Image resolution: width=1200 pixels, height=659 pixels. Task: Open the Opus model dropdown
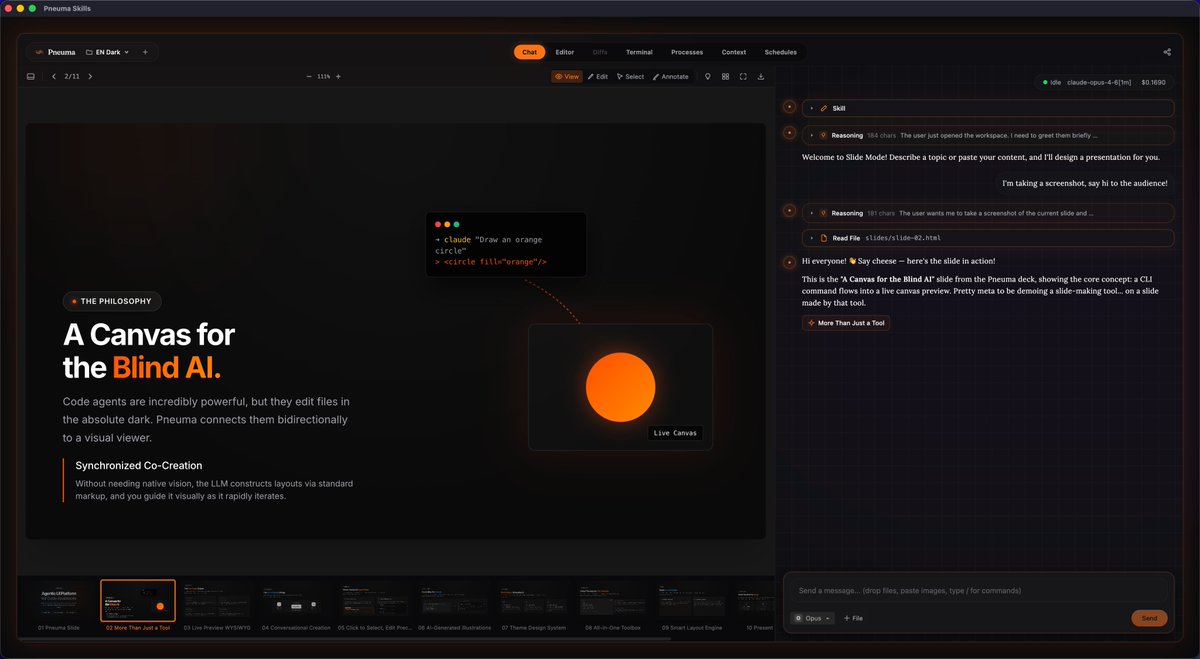813,618
